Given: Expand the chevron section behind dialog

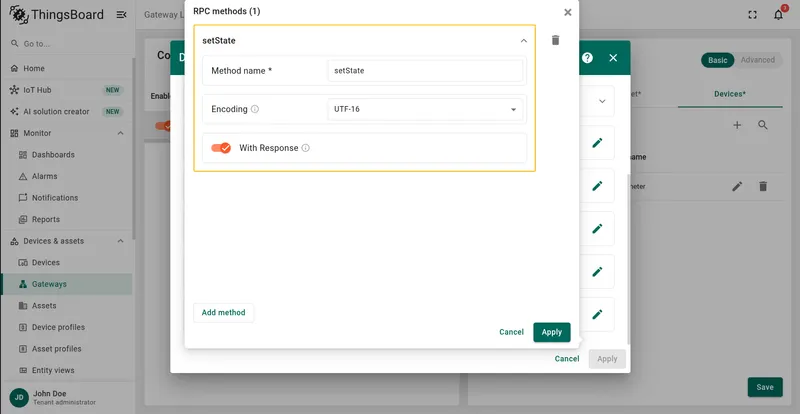Looking at the screenshot, I should (x=602, y=101).
